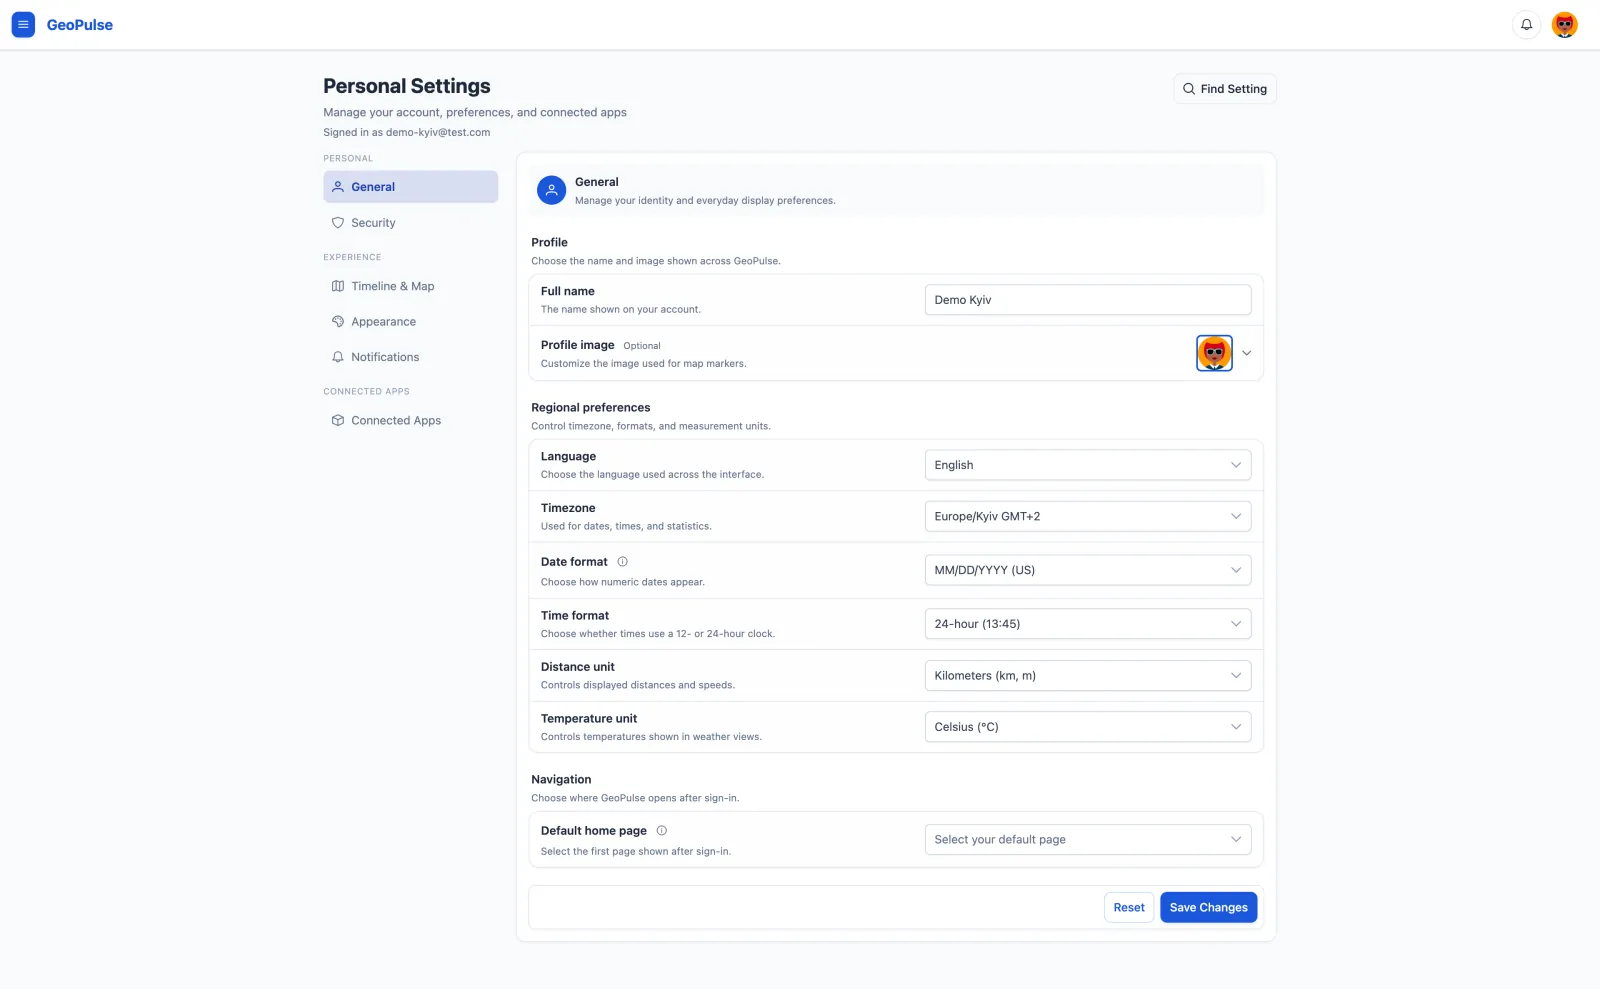Viewport: 1600px width, 989px height.
Task: Open the hamburger menu icon beside GeoPulse
Action: 23,25
